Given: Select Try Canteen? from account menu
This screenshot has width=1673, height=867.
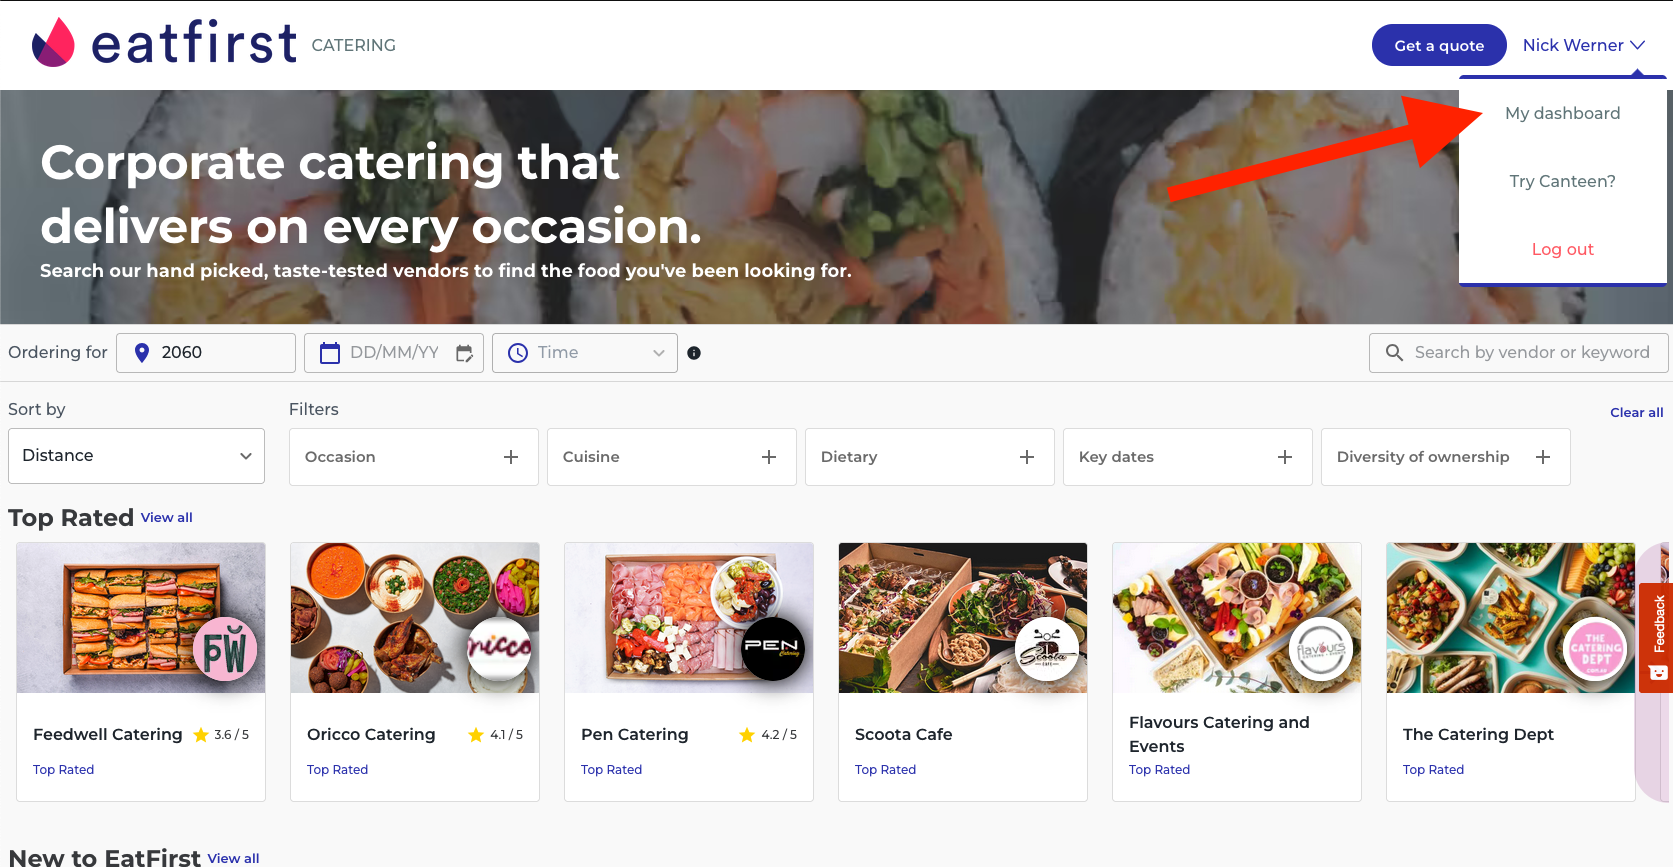Looking at the screenshot, I should click(1563, 181).
